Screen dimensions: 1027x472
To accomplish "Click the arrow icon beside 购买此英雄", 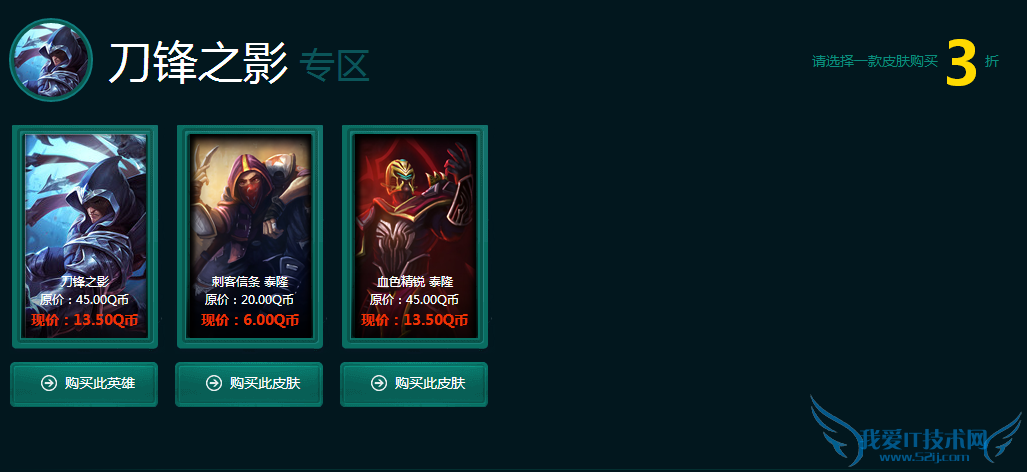I will [x=49, y=383].
